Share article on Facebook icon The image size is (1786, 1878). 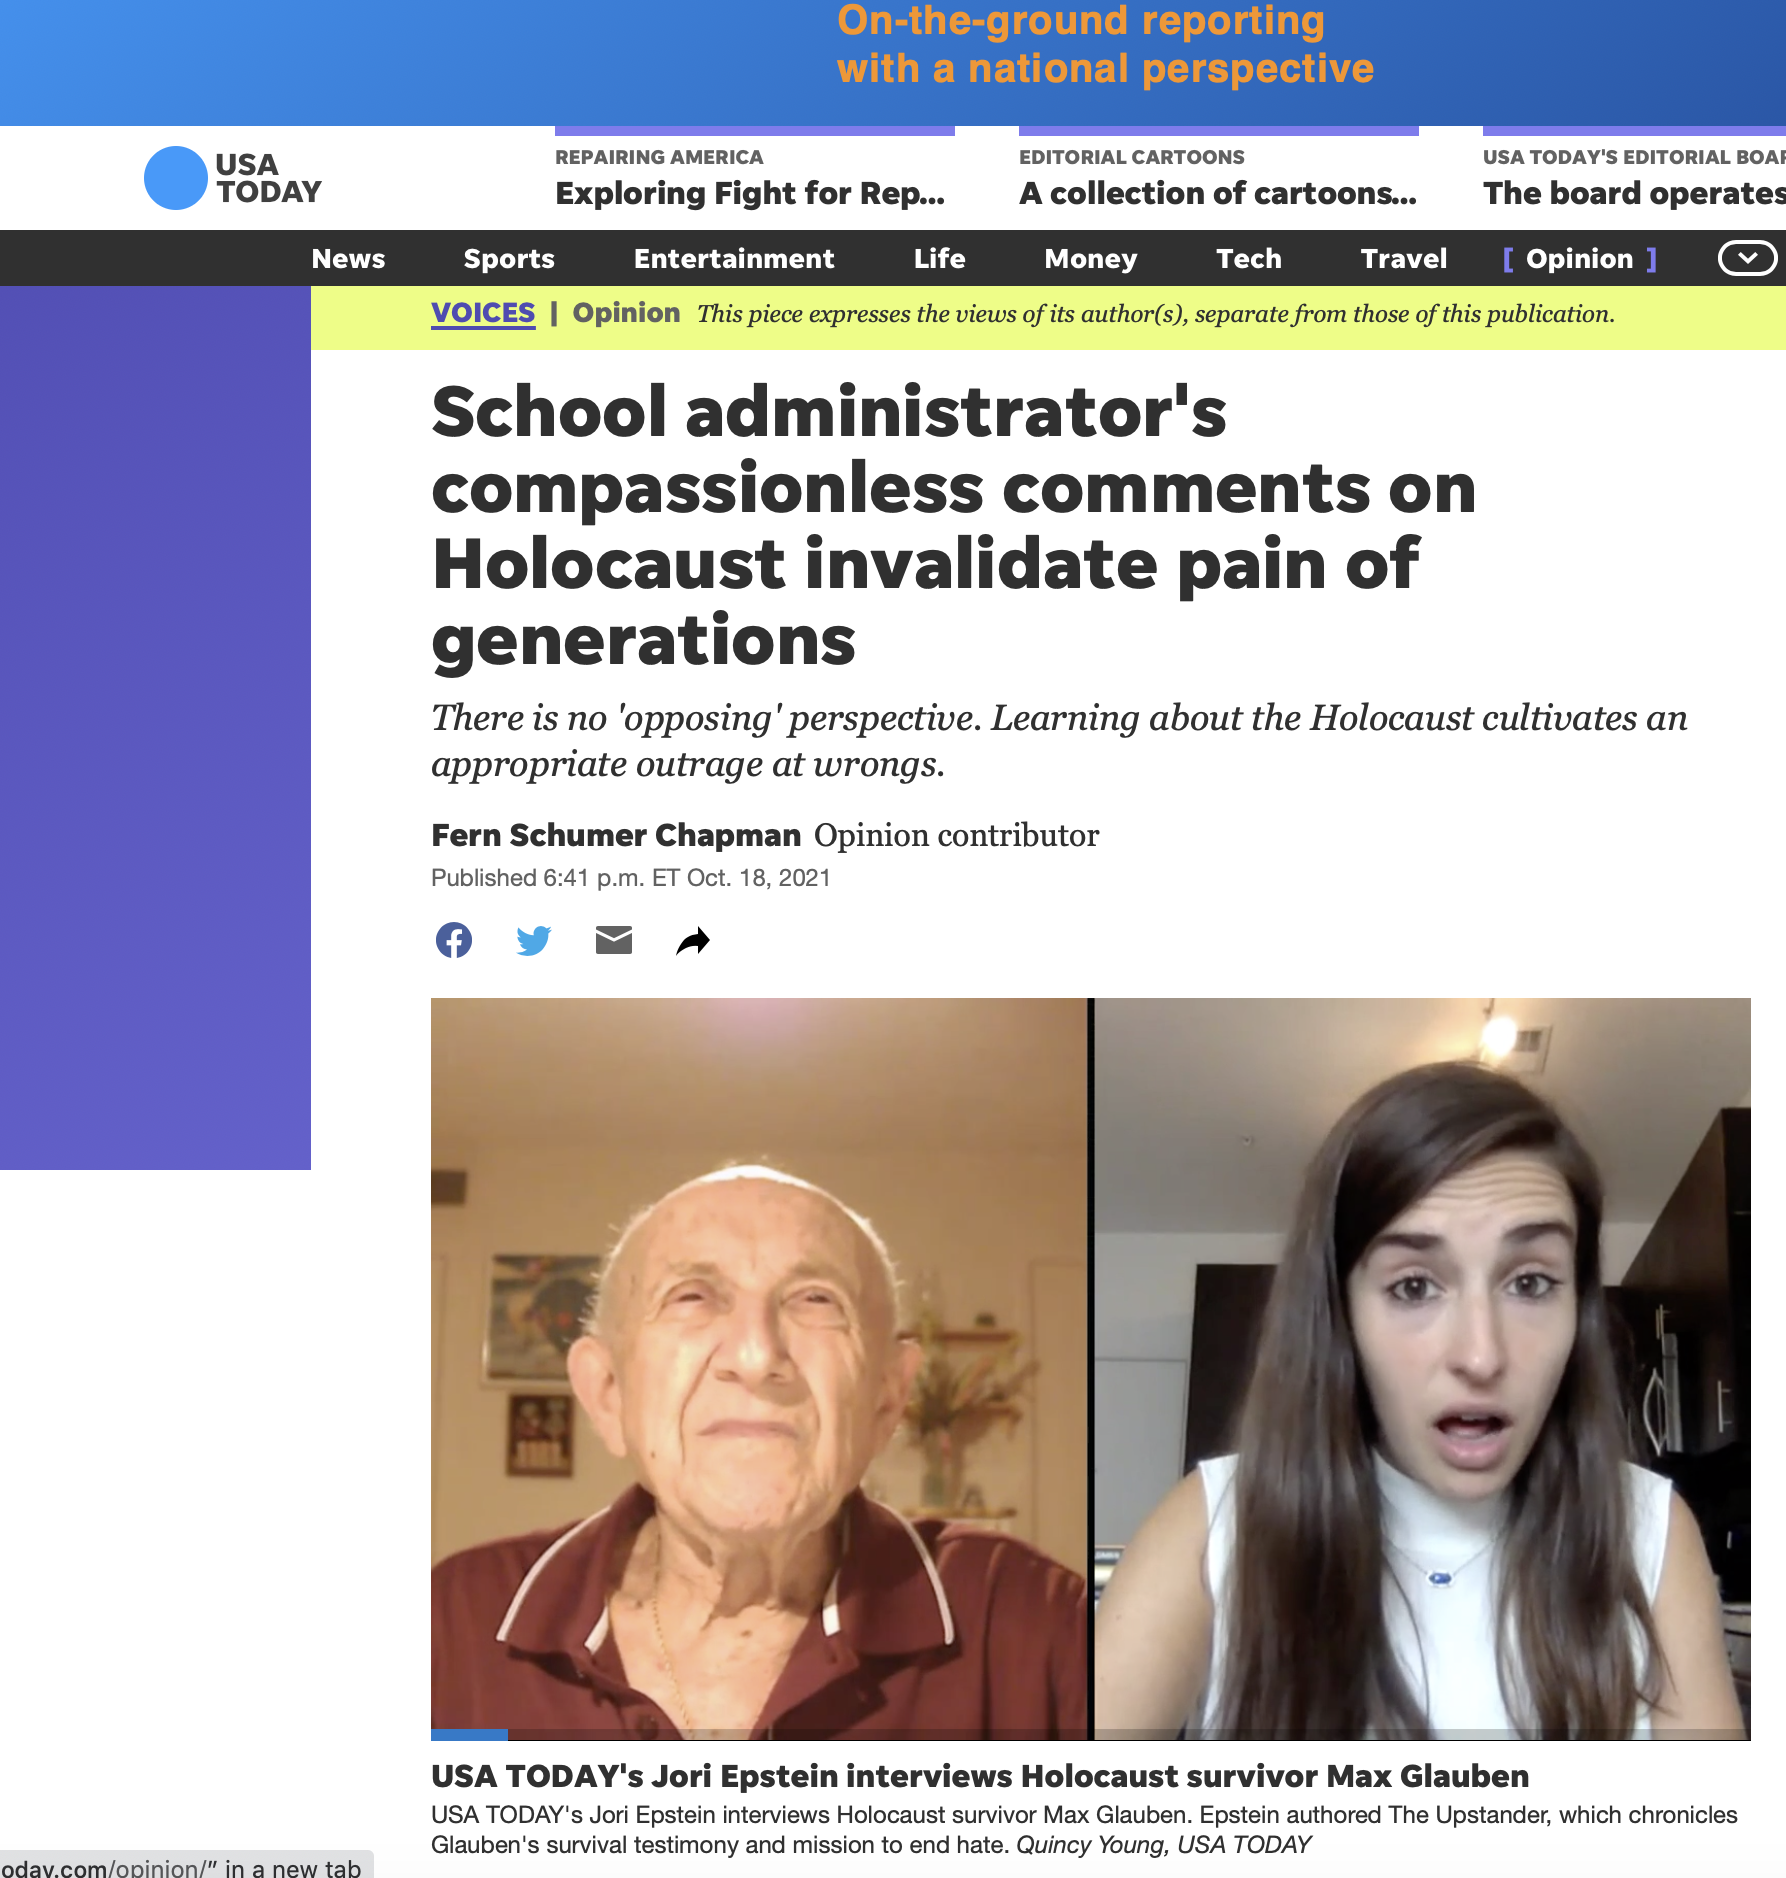pos(454,940)
